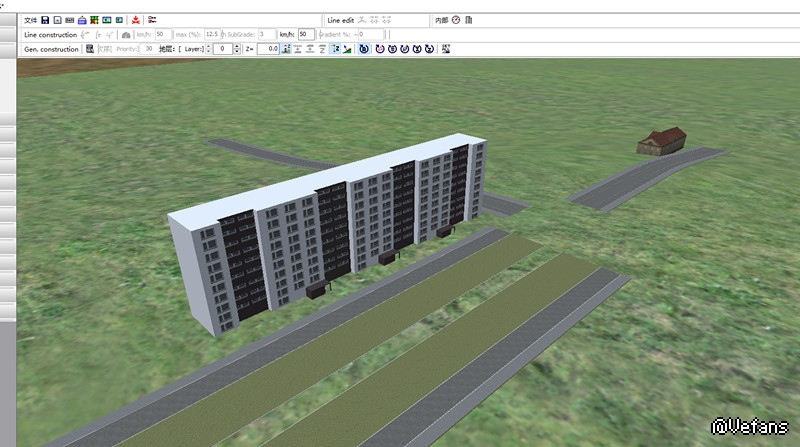This screenshot has width=800, height=447.
Task: Click the tunnel arch icon in Line construction
Action: 126,34
